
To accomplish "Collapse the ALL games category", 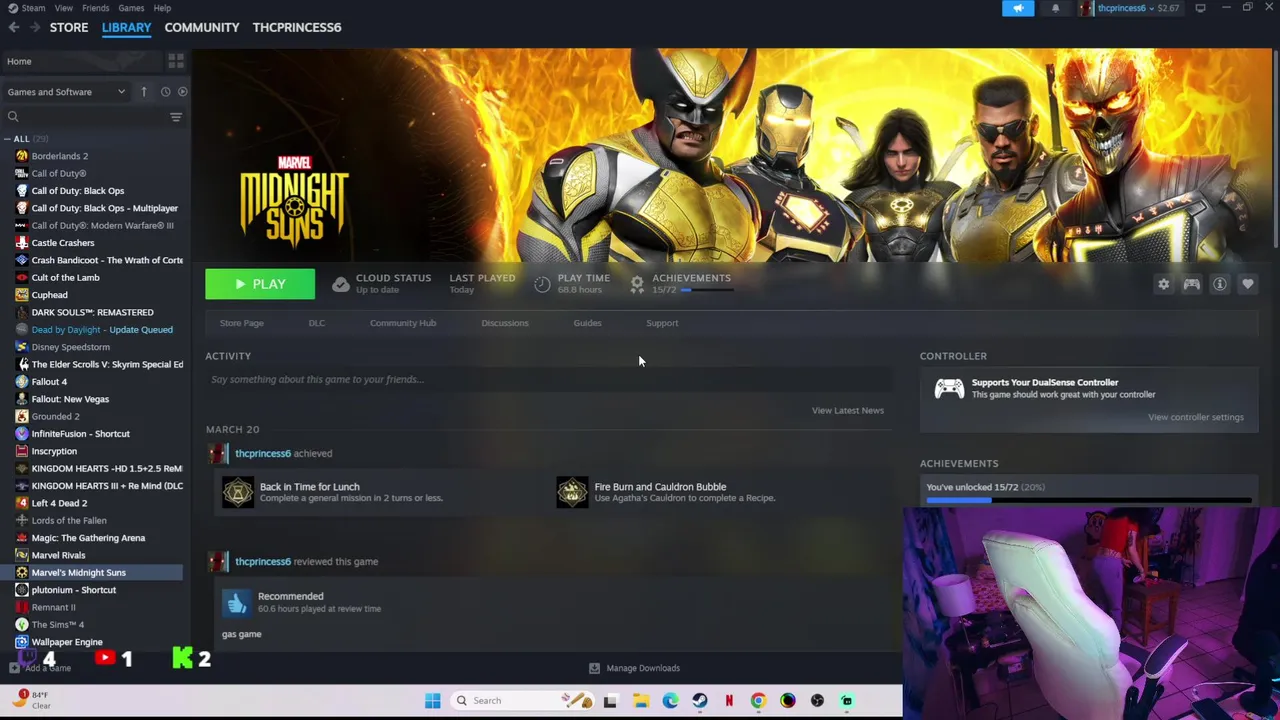I will [x=7, y=139].
